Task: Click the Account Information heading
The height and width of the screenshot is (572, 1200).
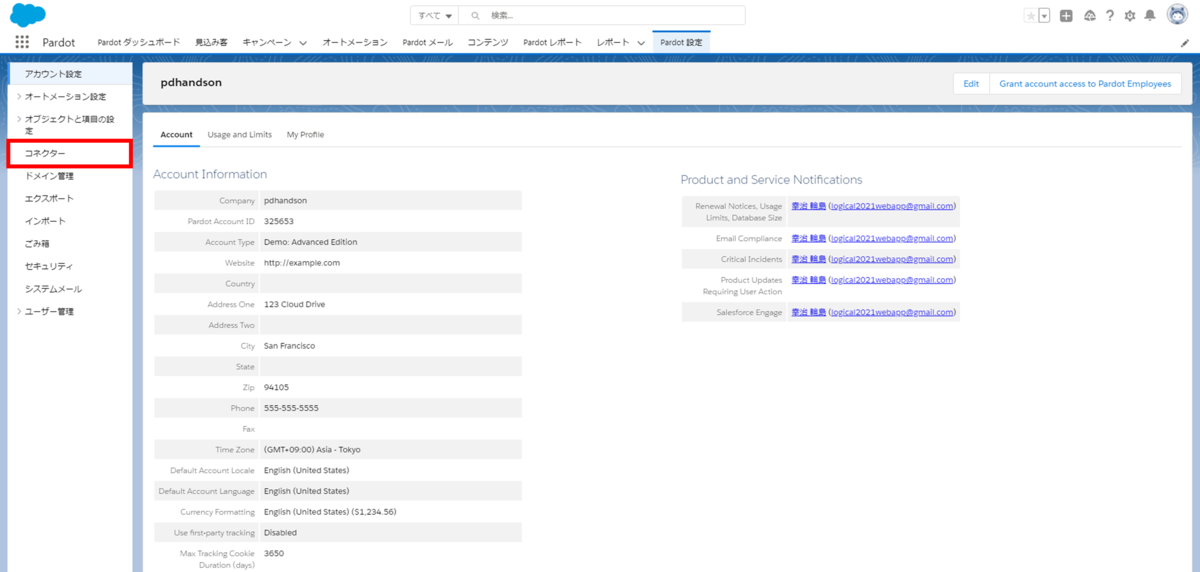Action: pos(210,174)
